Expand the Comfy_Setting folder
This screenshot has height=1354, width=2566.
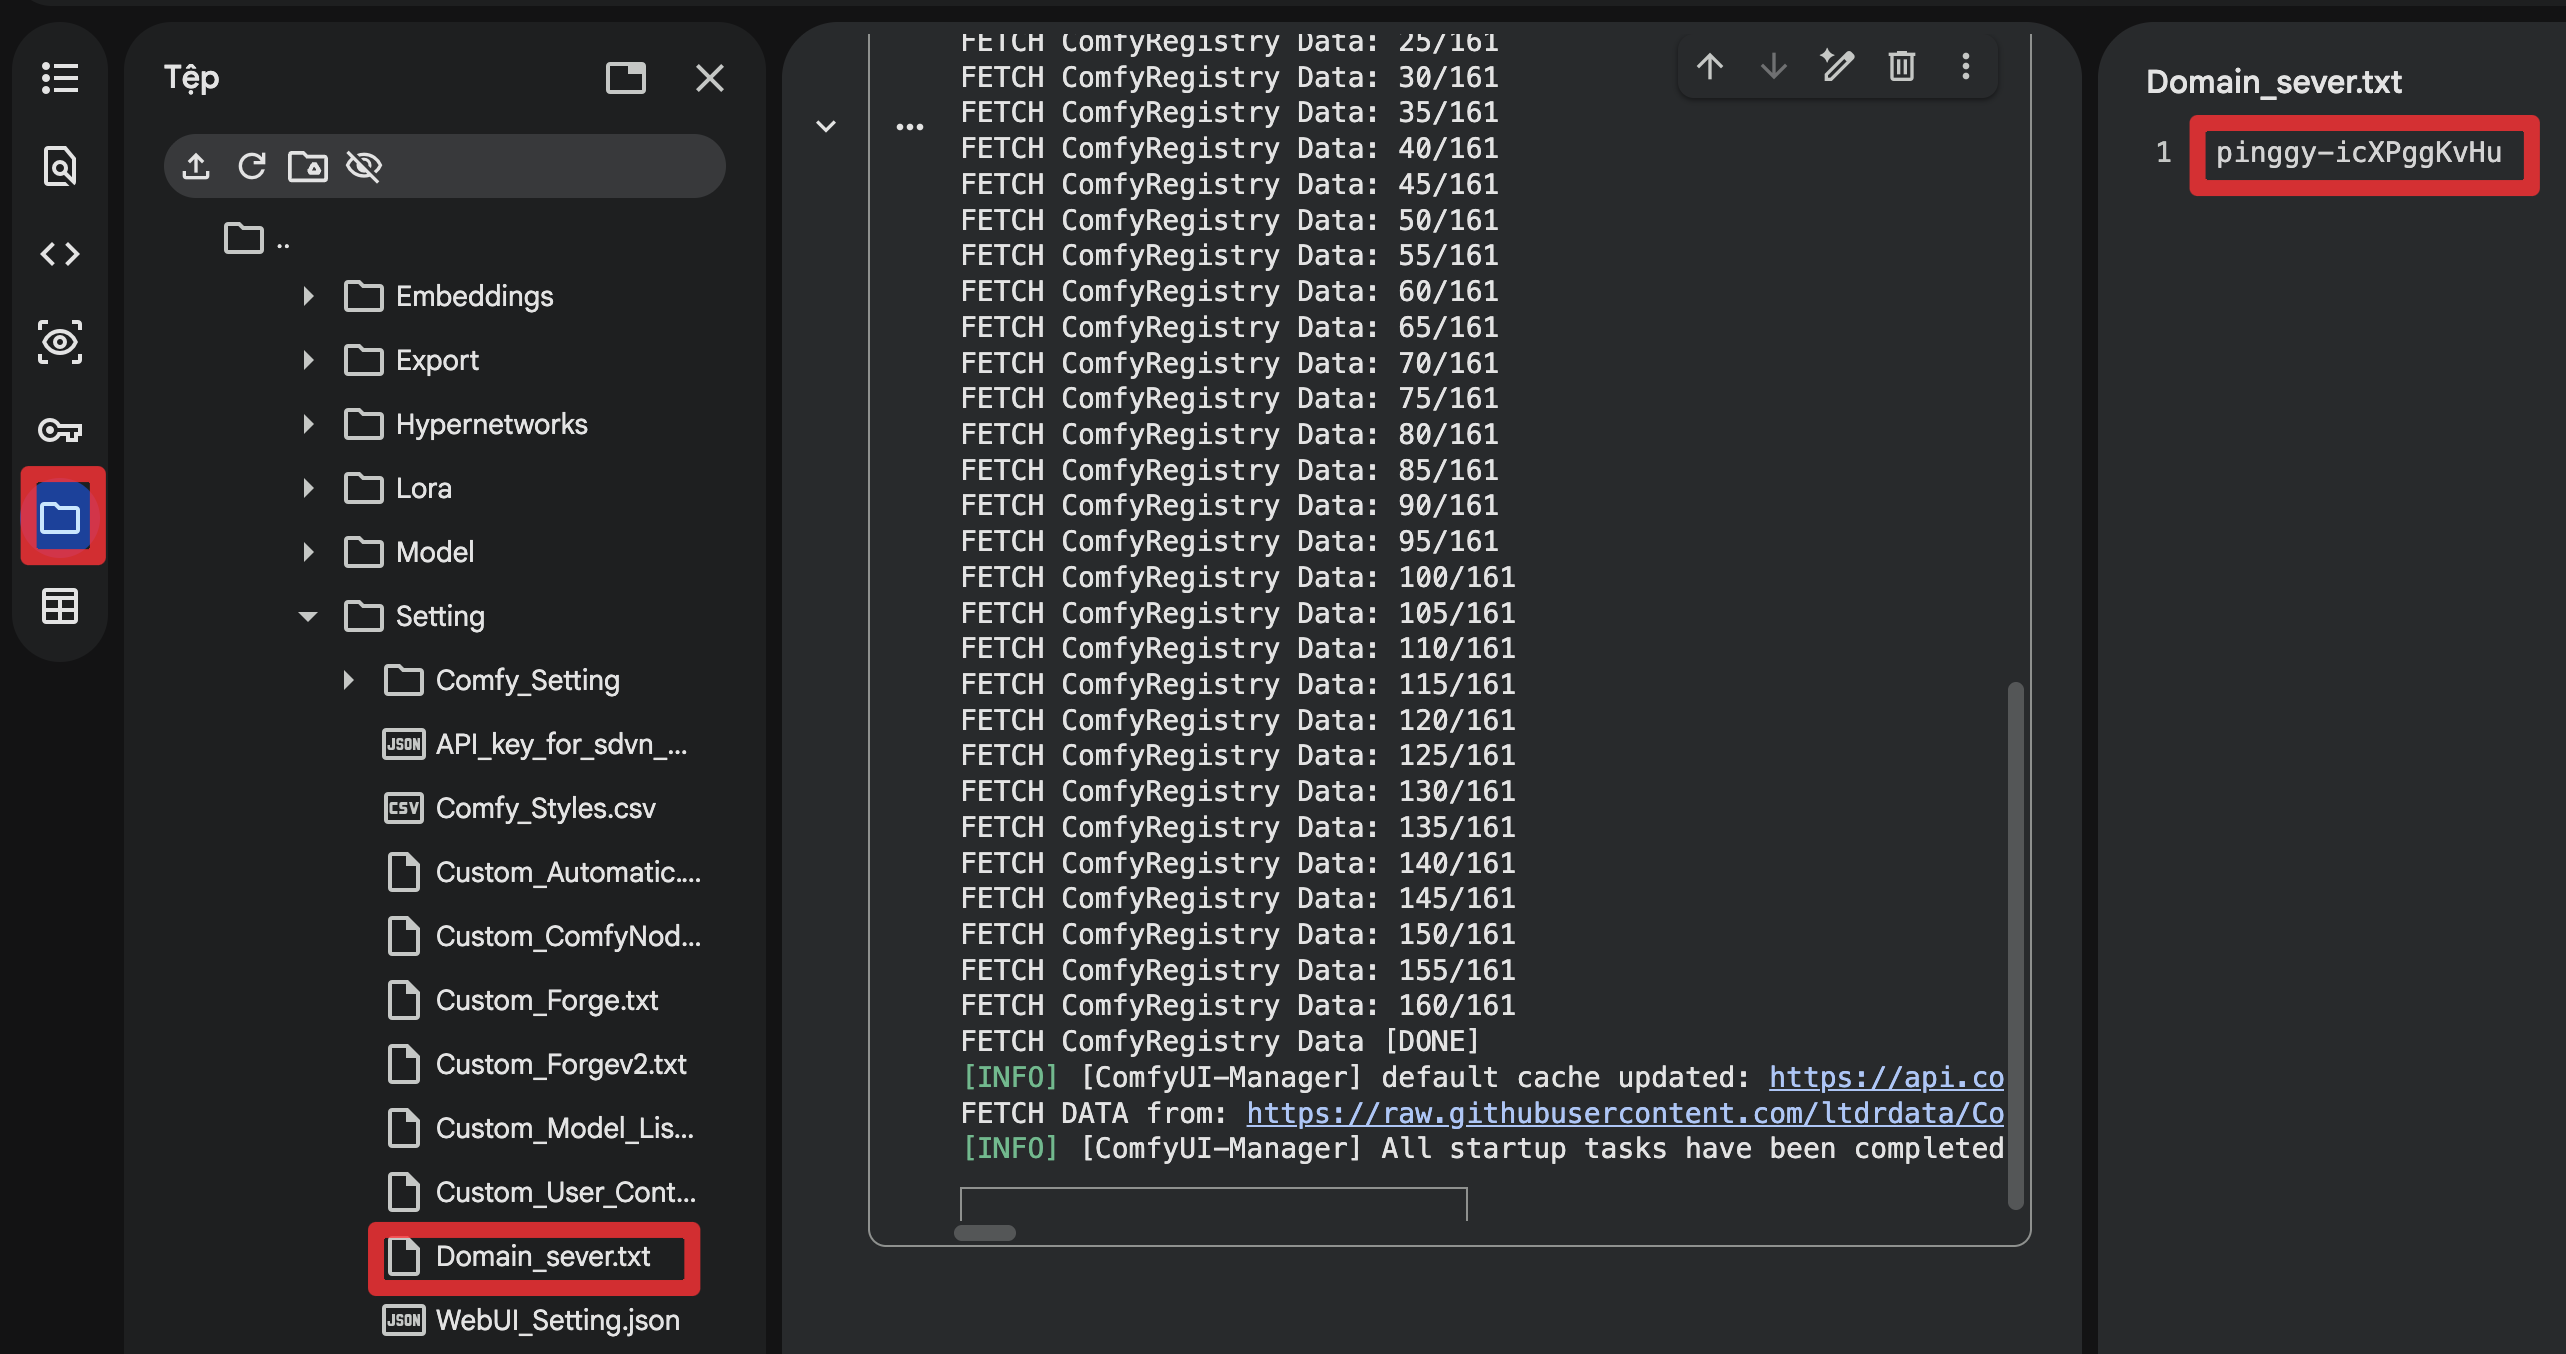348,680
